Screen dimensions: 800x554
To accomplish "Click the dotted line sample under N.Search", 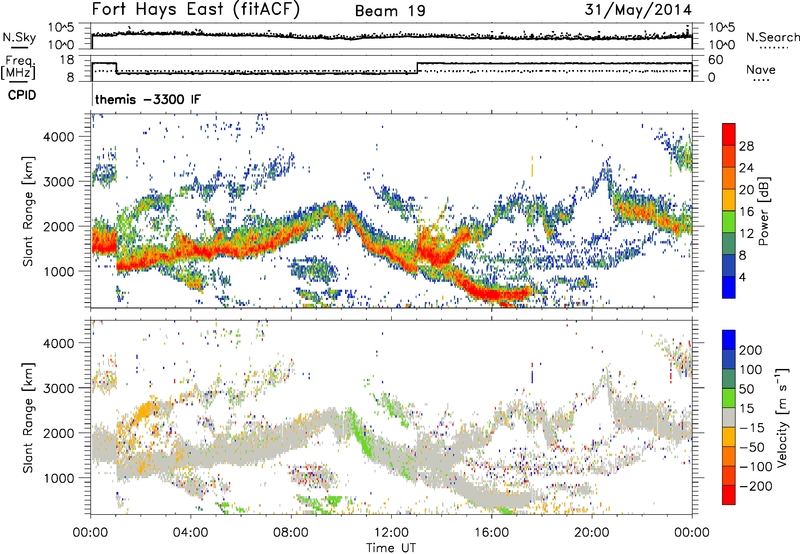I will click(774, 47).
